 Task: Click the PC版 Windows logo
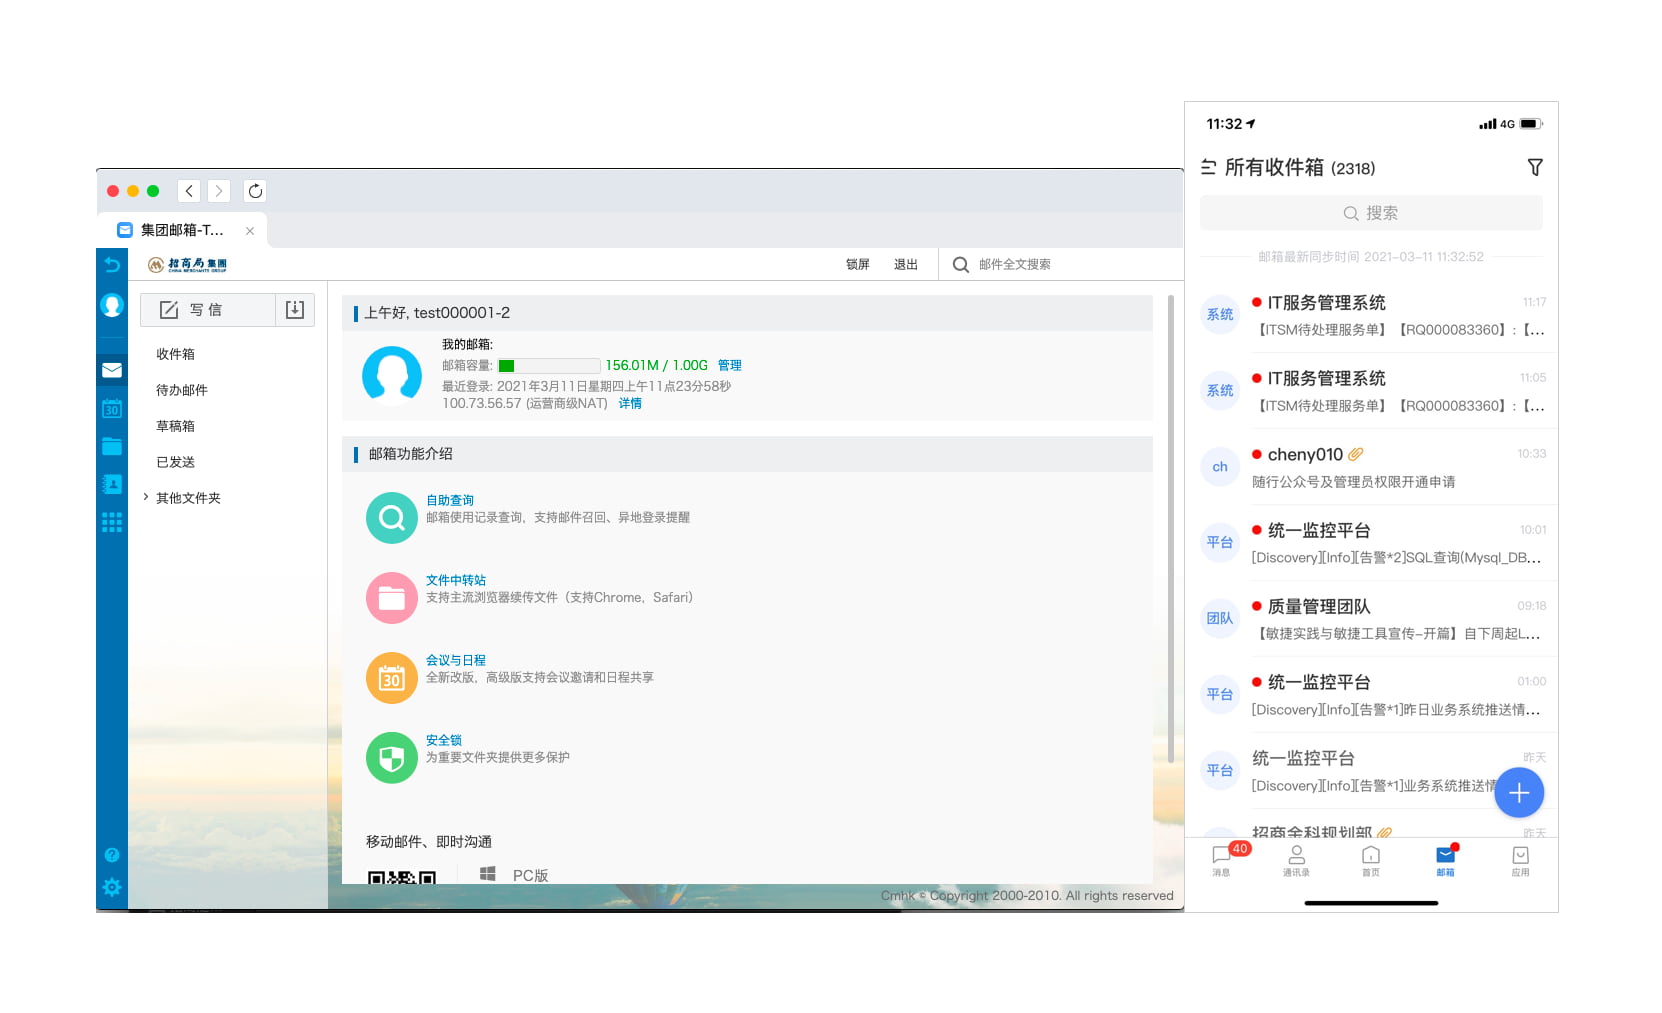coord(488,874)
